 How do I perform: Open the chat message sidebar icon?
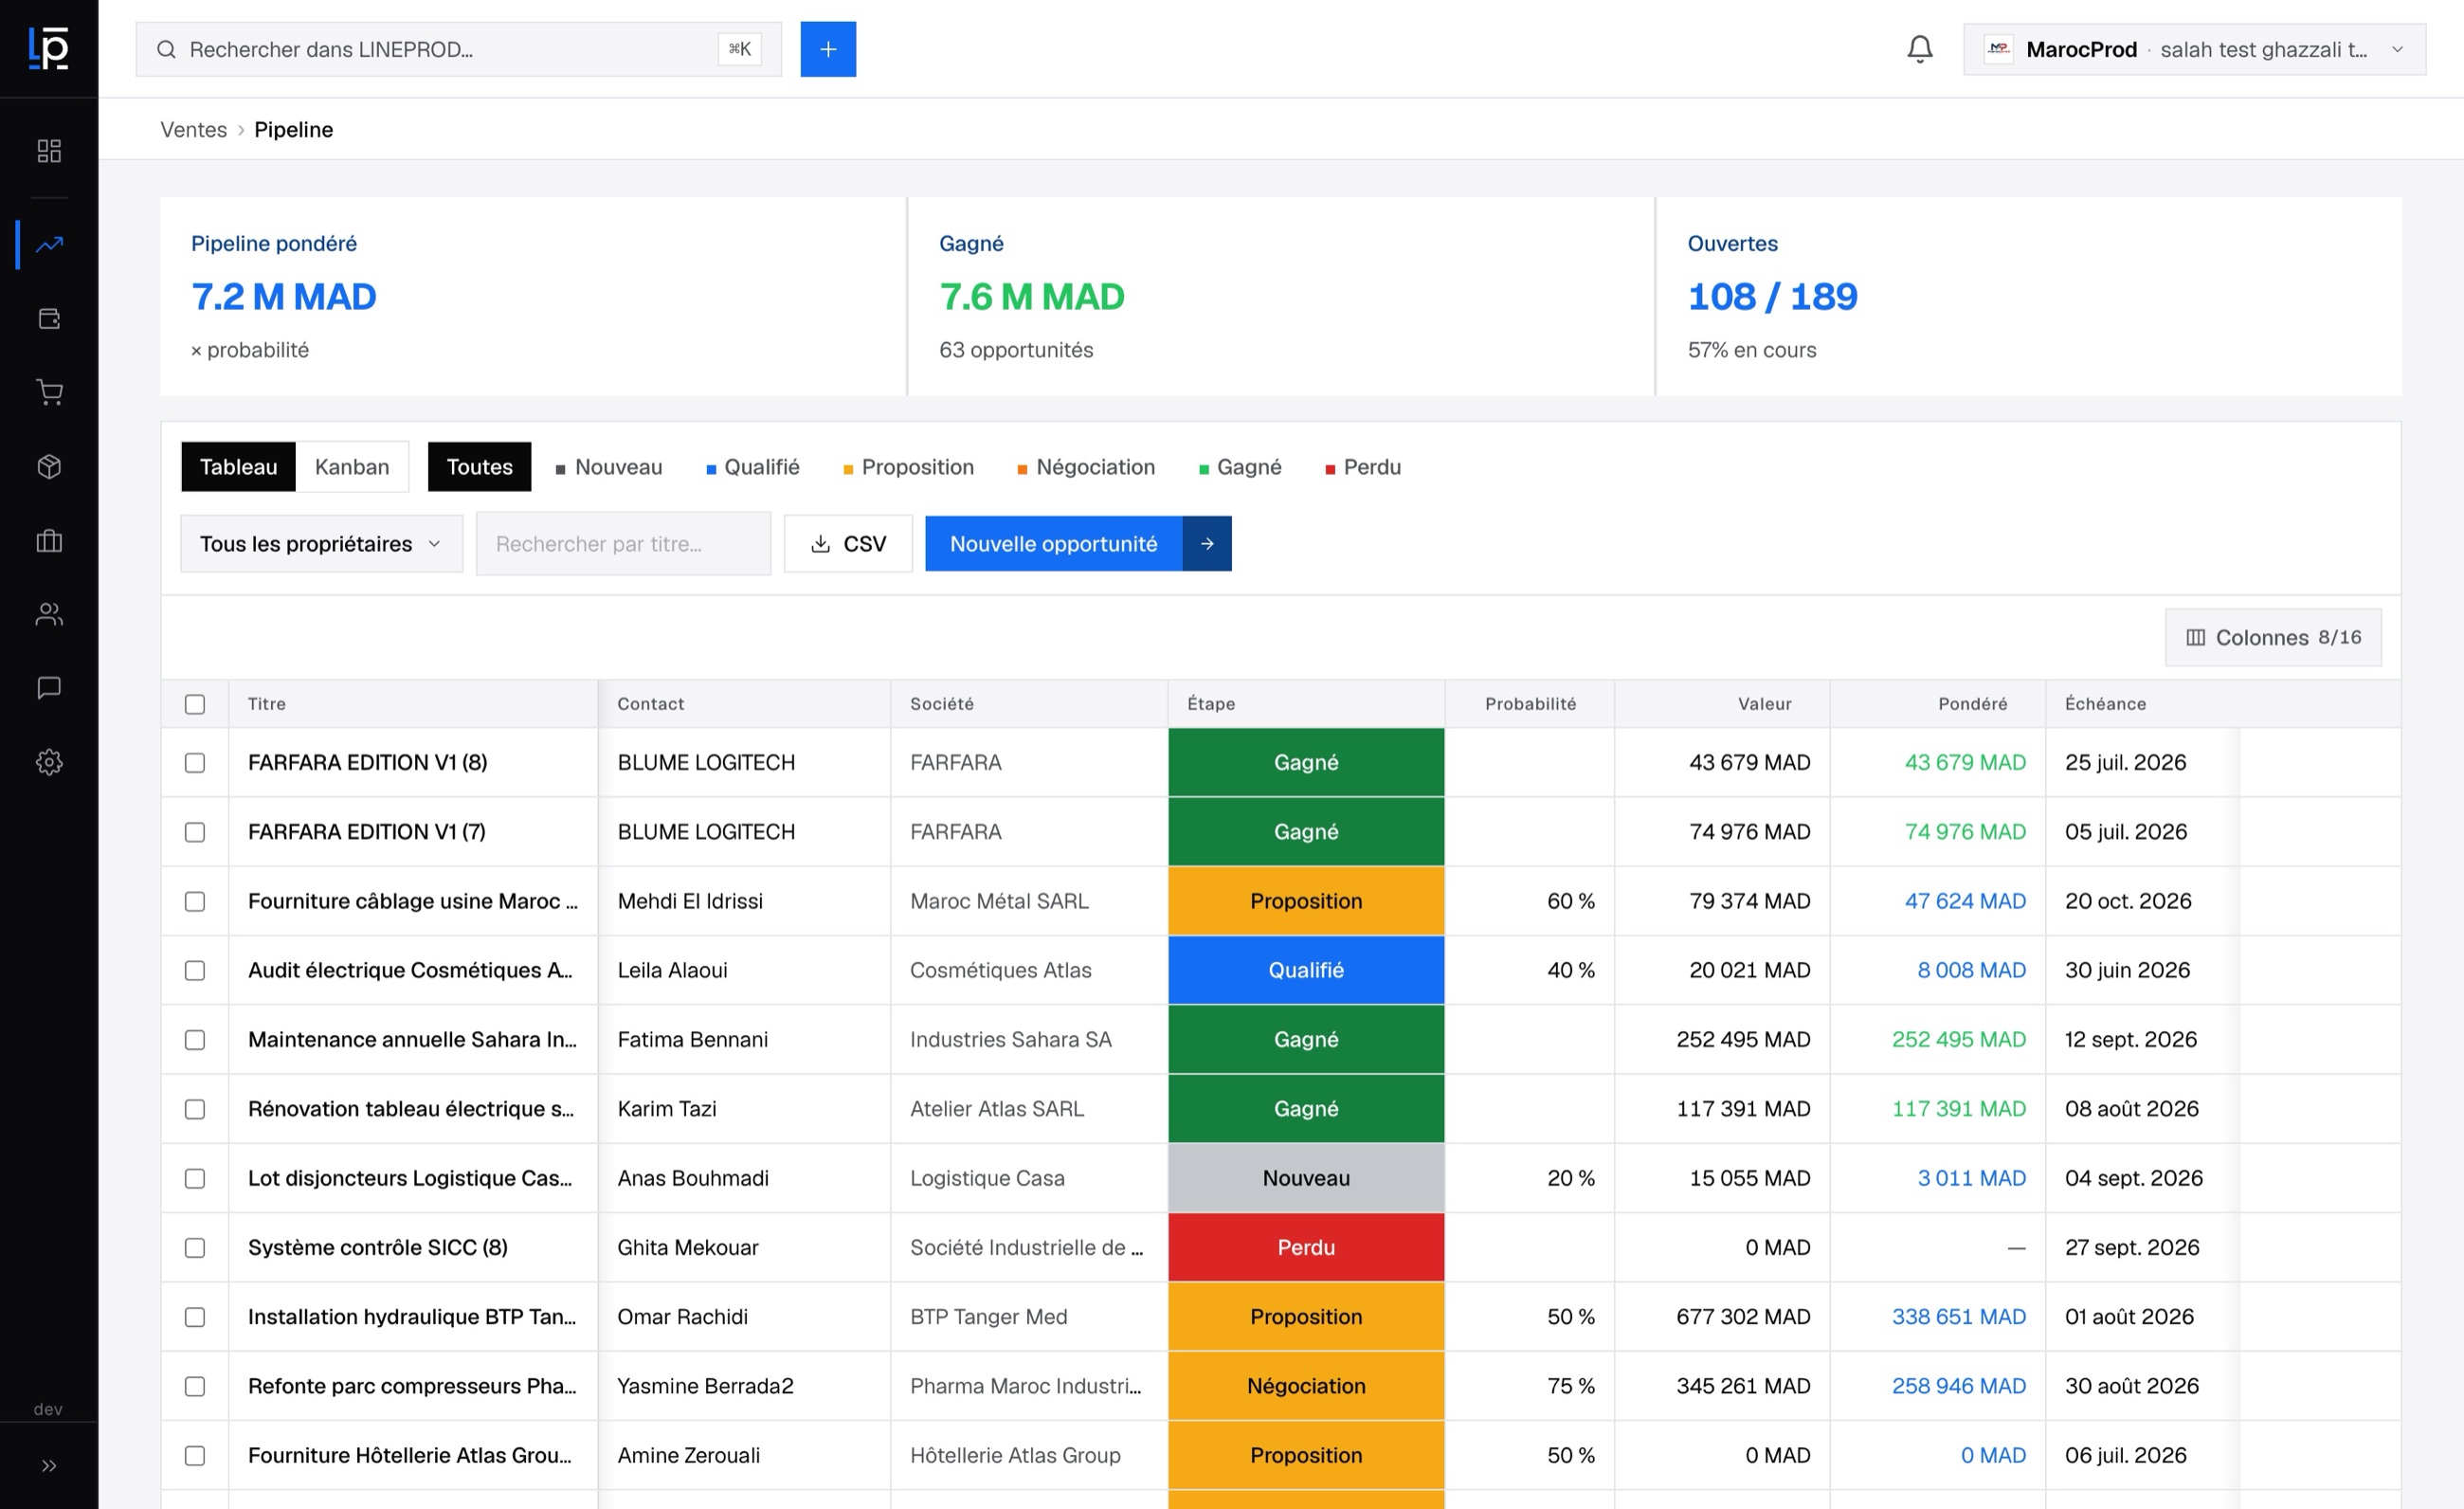point(49,688)
